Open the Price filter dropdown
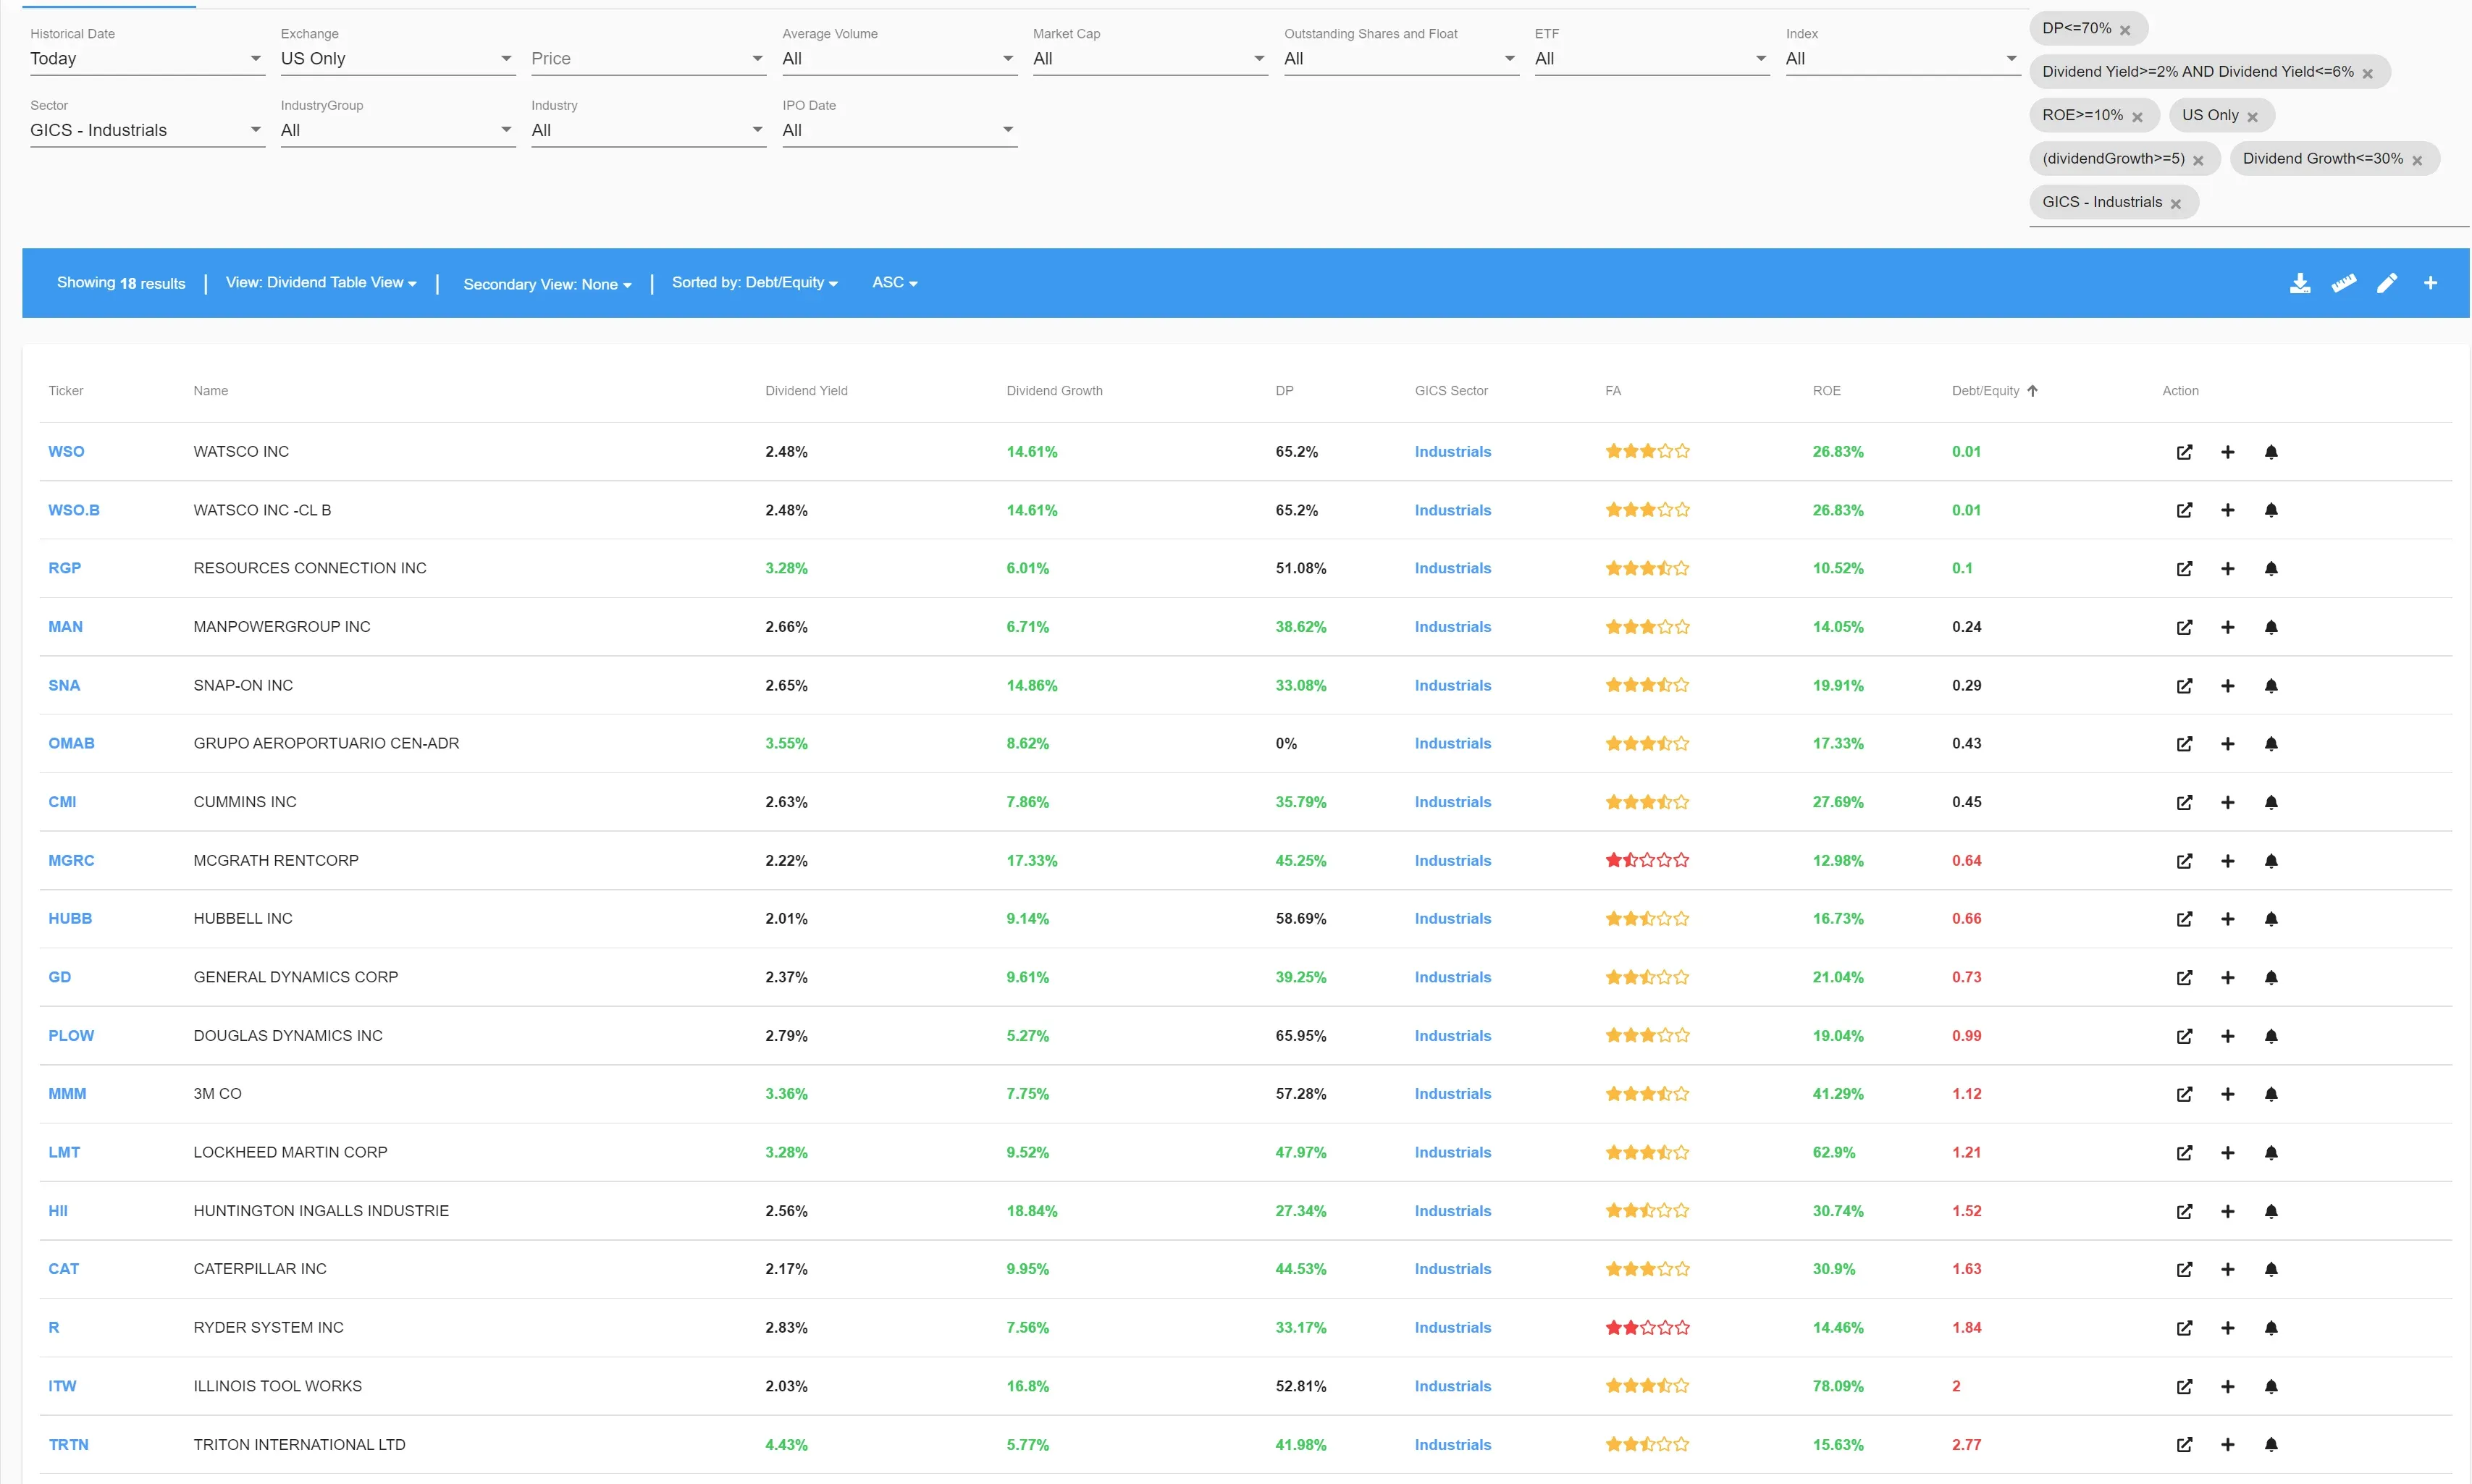The image size is (2472, 1484). pyautogui.click(x=648, y=59)
